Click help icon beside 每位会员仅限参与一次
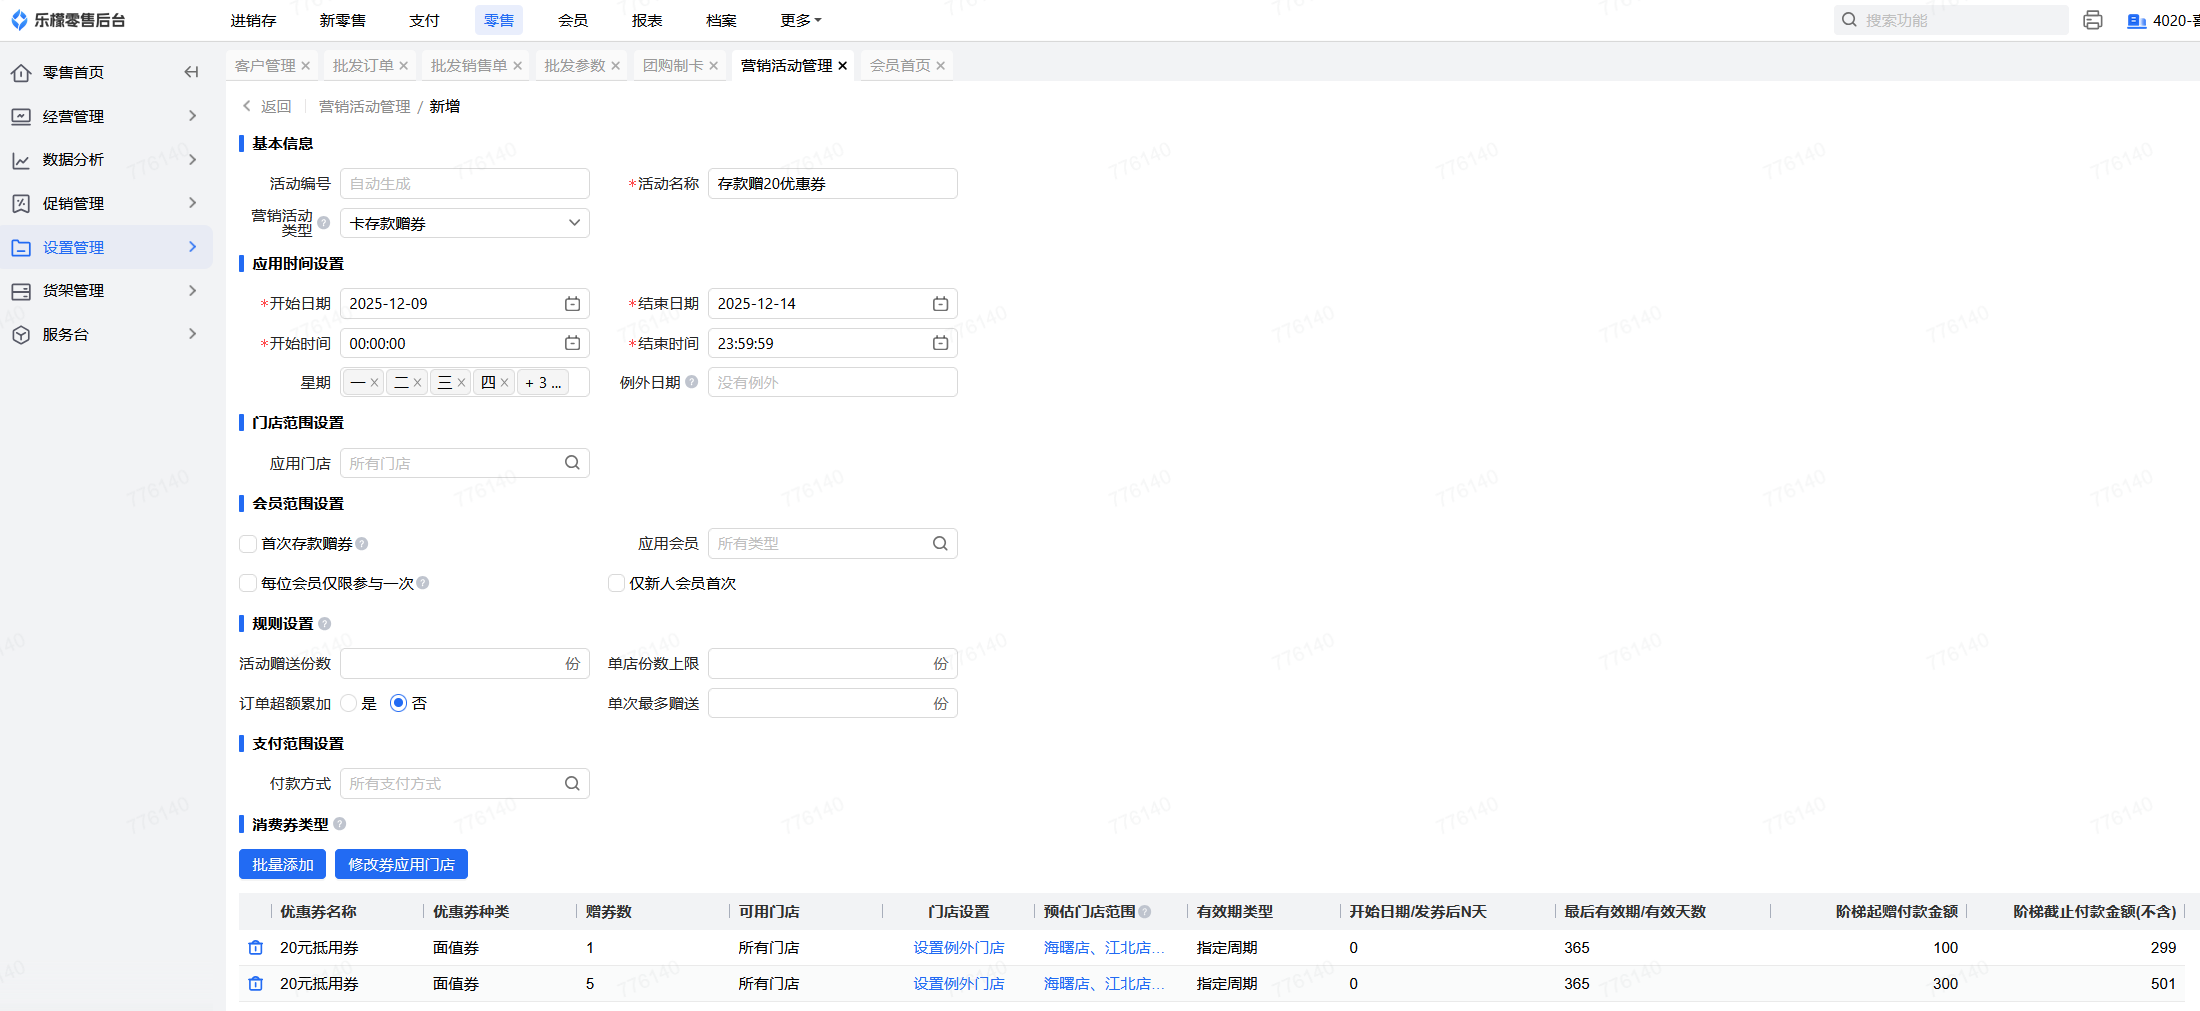Viewport: 2200px width, 1011px height. (423, 583)
